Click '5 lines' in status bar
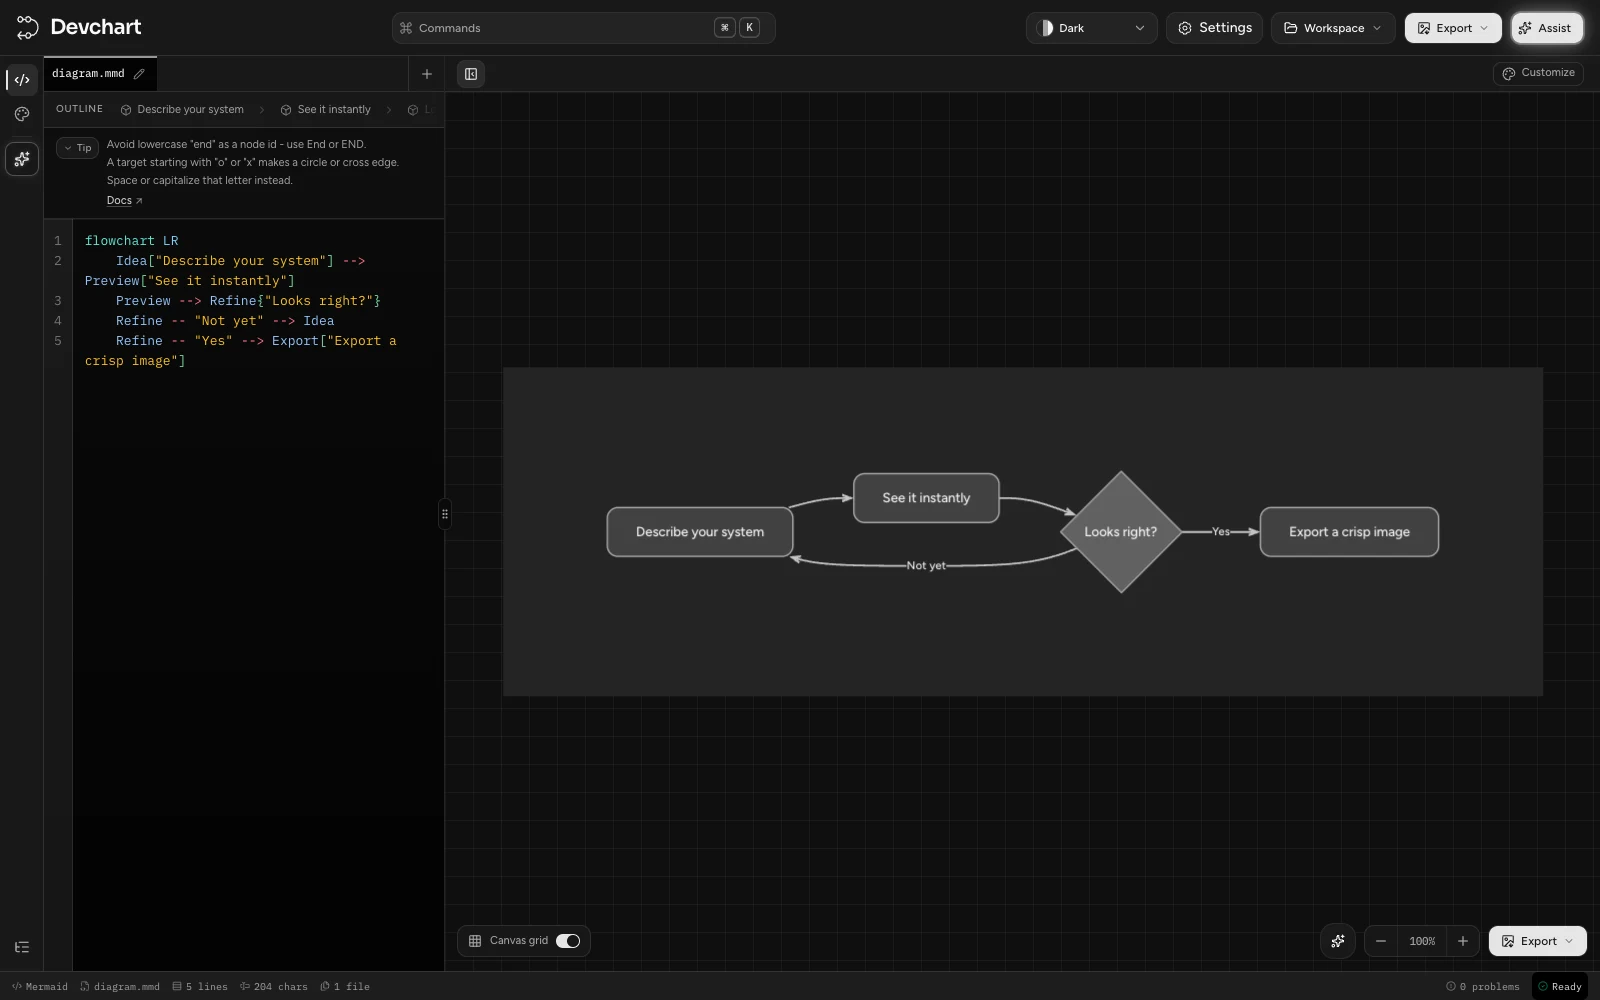Viewport: 1600px width, 1000px height. 200,987
